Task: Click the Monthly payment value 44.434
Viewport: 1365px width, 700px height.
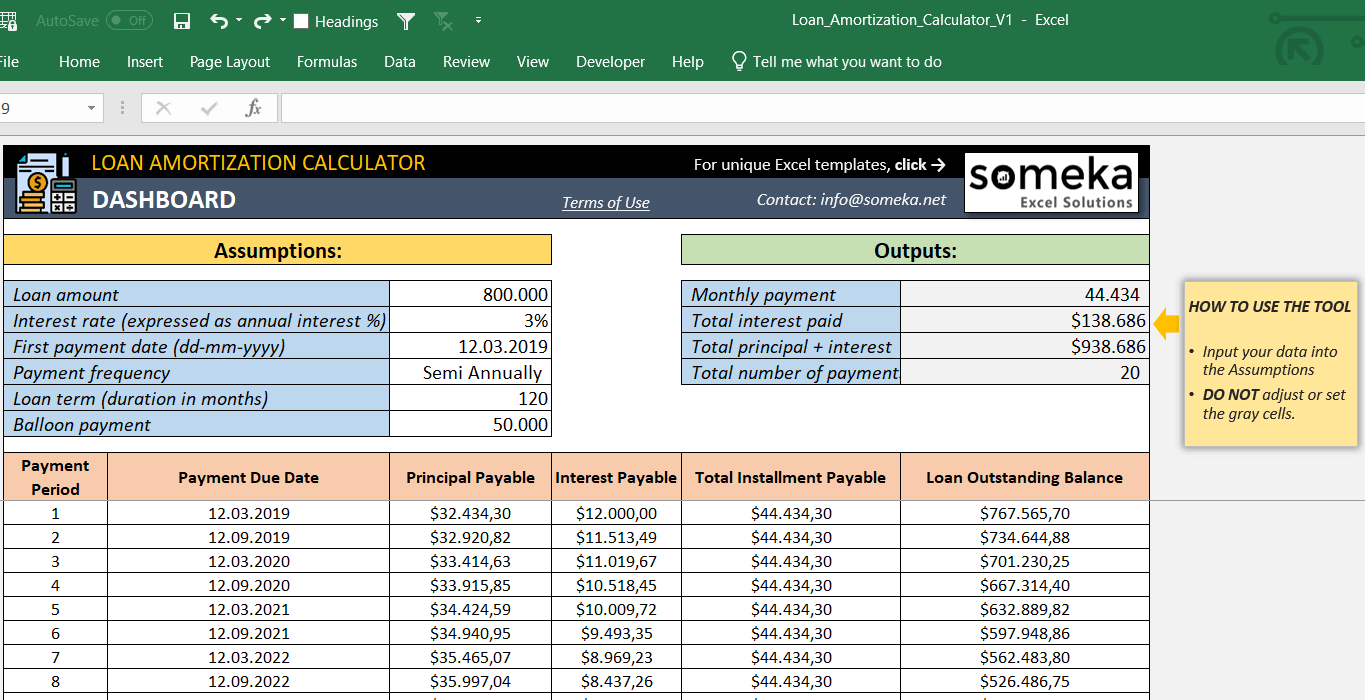Action: pos(1025,295)
